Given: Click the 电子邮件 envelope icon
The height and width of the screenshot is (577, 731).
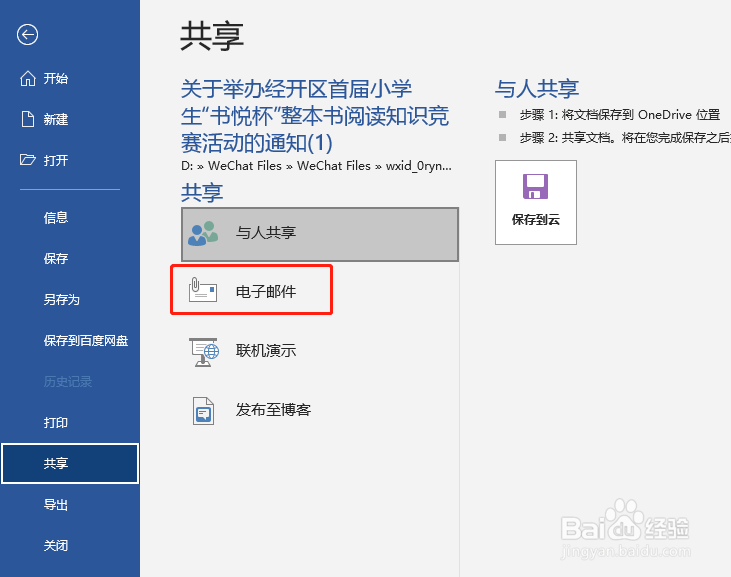Looking at the screenshot, I should pyautogui.click(x=203, y=290).
